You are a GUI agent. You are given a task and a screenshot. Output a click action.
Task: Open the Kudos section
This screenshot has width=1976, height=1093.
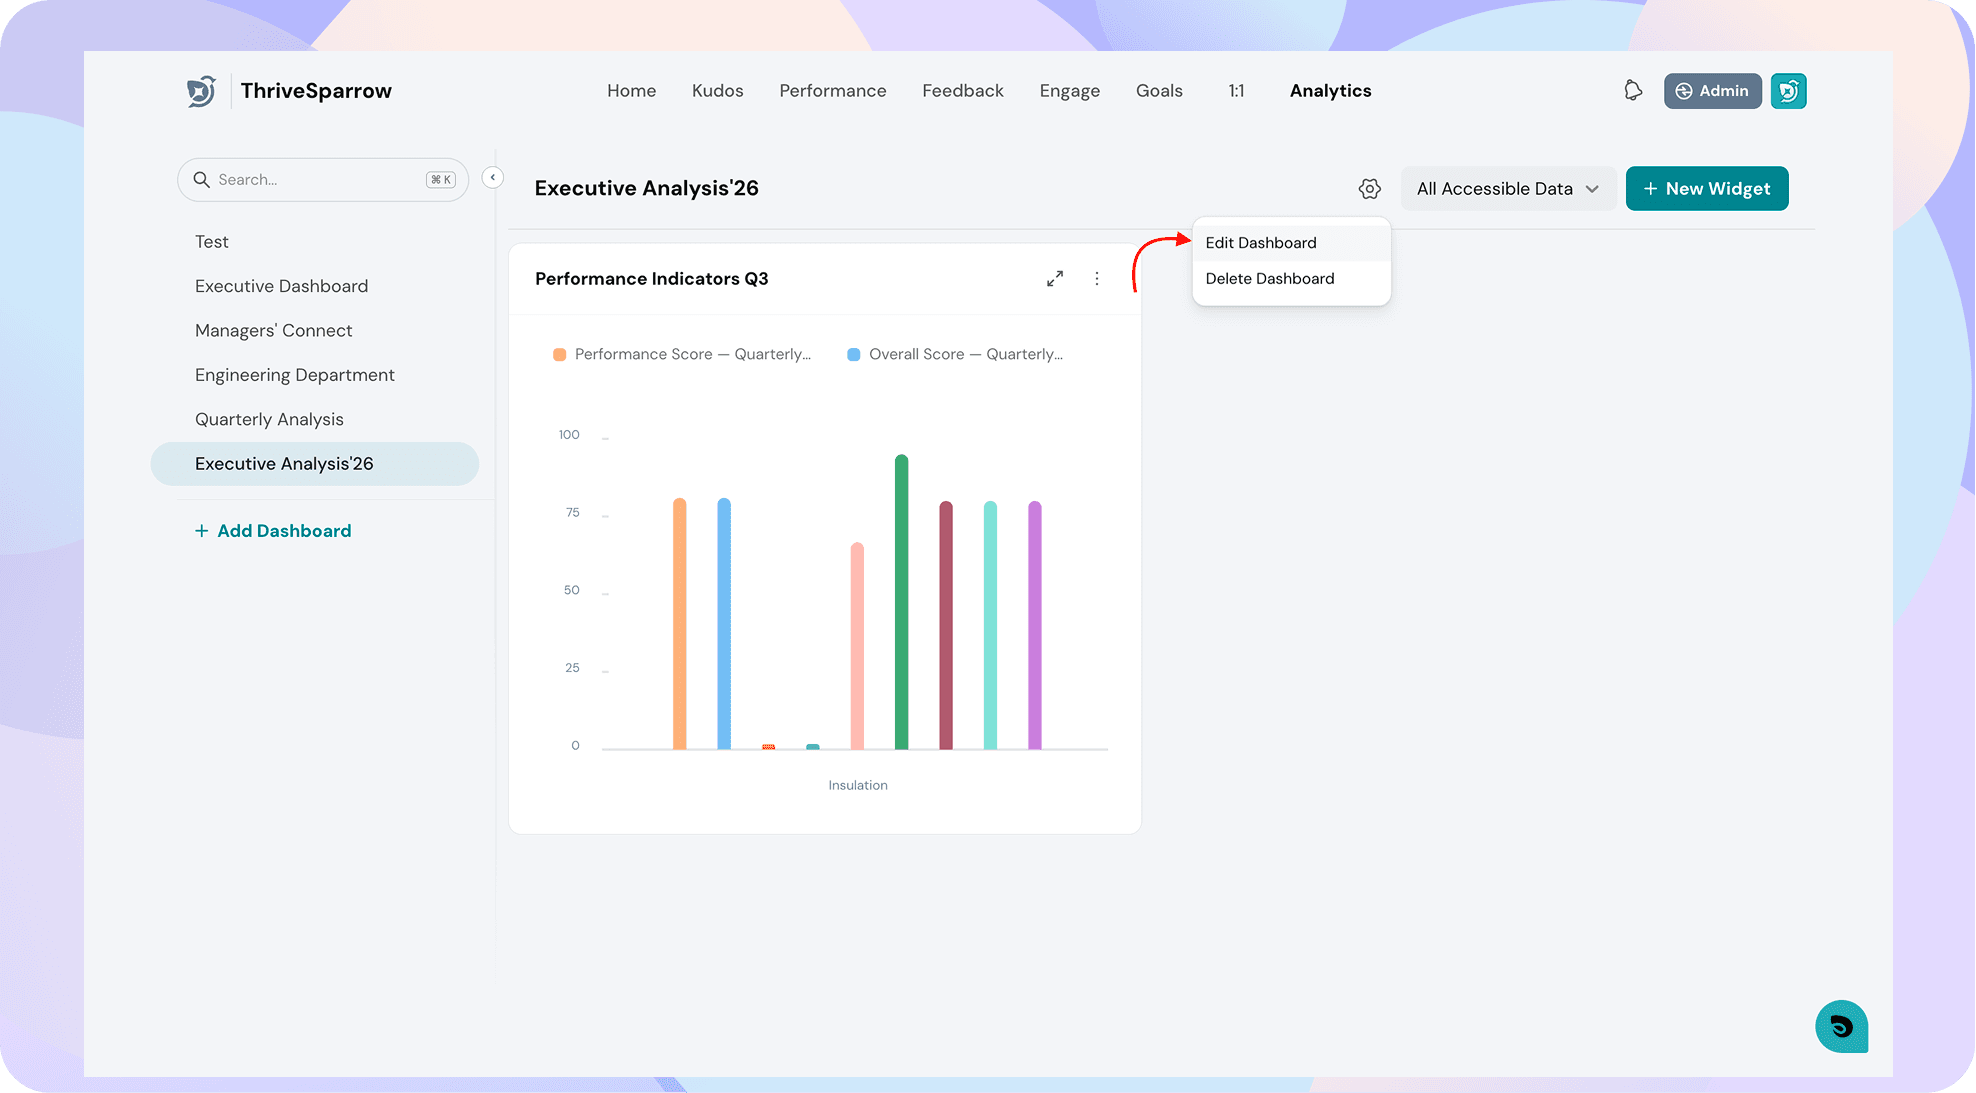(x=718, y=91)
